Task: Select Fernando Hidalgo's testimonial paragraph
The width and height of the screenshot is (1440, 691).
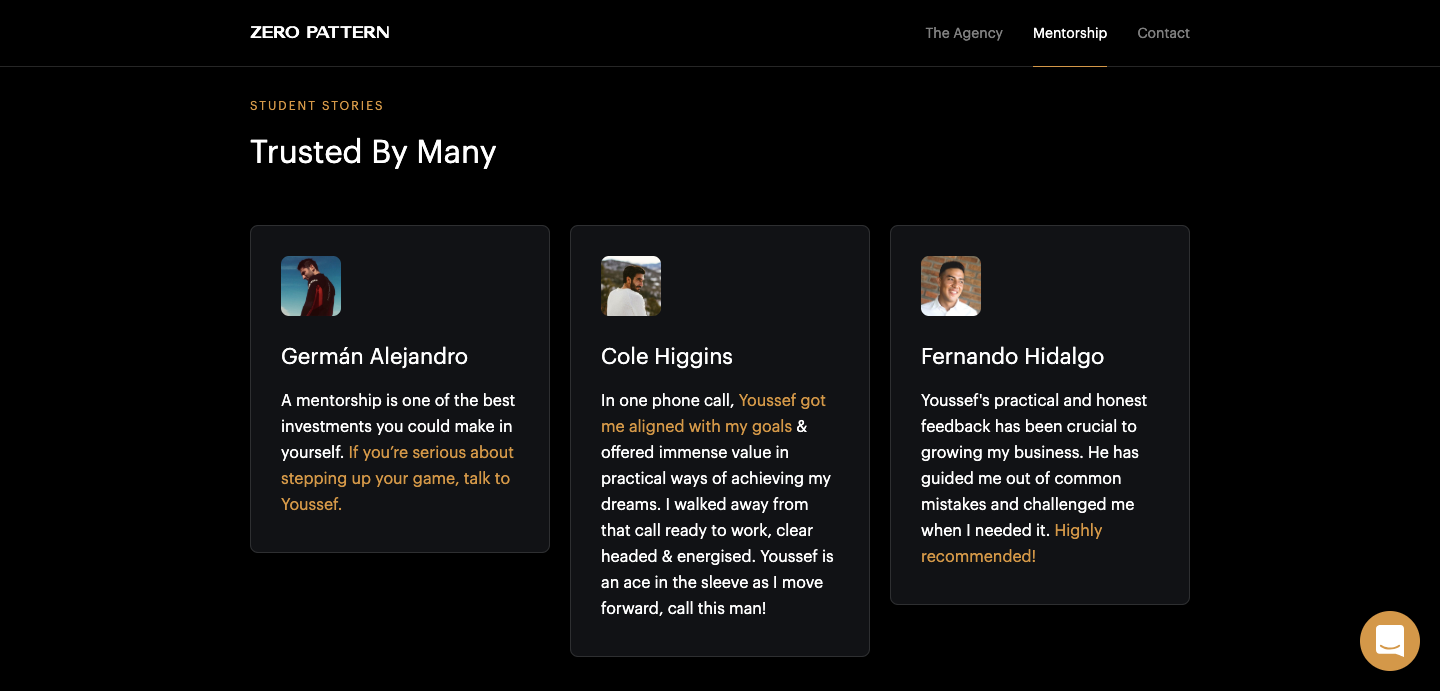Action: tap(1035, 478)
